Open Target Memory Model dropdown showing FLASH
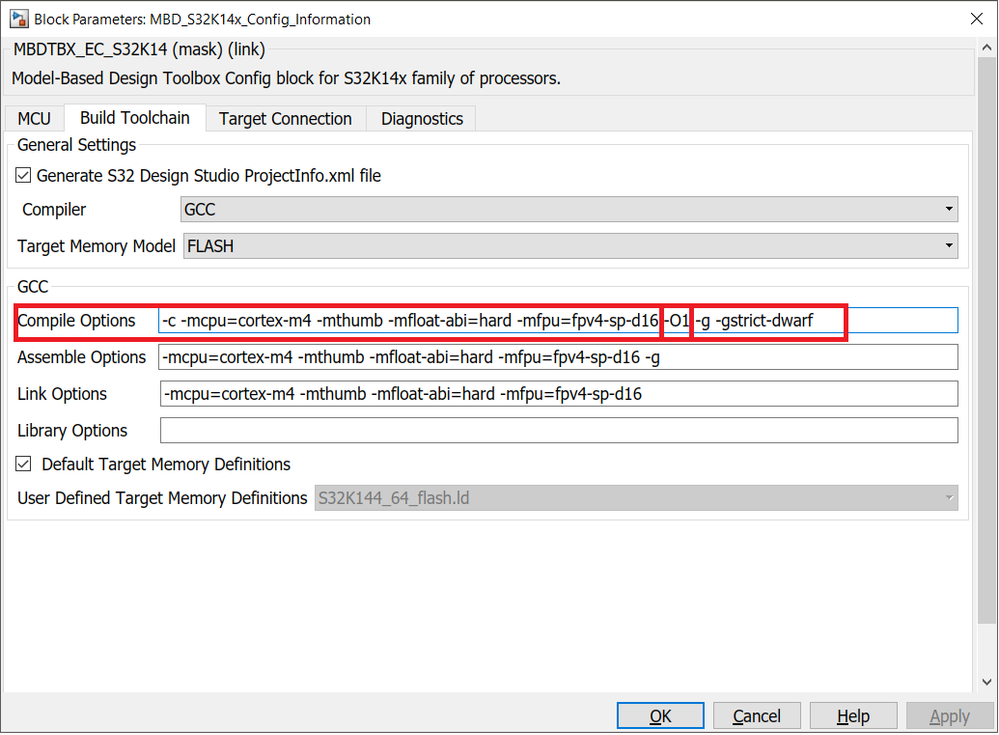The height and width of the screenshot is (735, 999). point(570,246)
